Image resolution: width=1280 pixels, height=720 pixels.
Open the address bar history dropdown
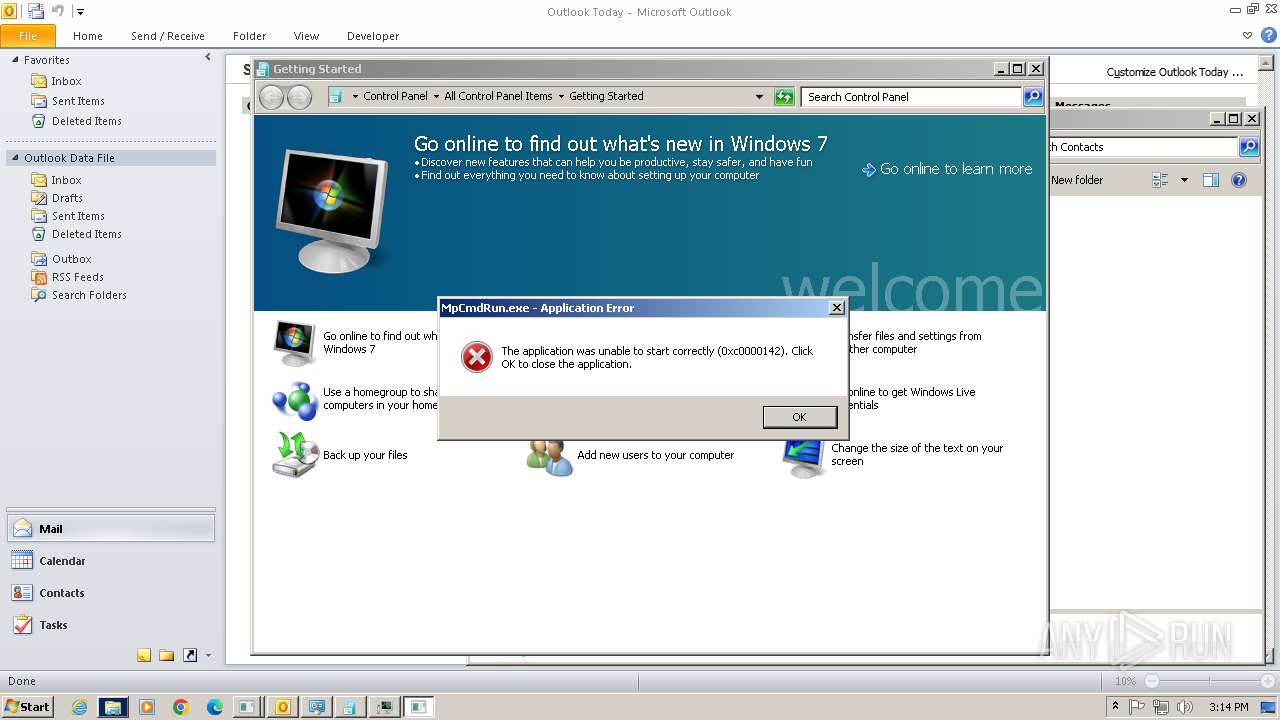(760, 97)
